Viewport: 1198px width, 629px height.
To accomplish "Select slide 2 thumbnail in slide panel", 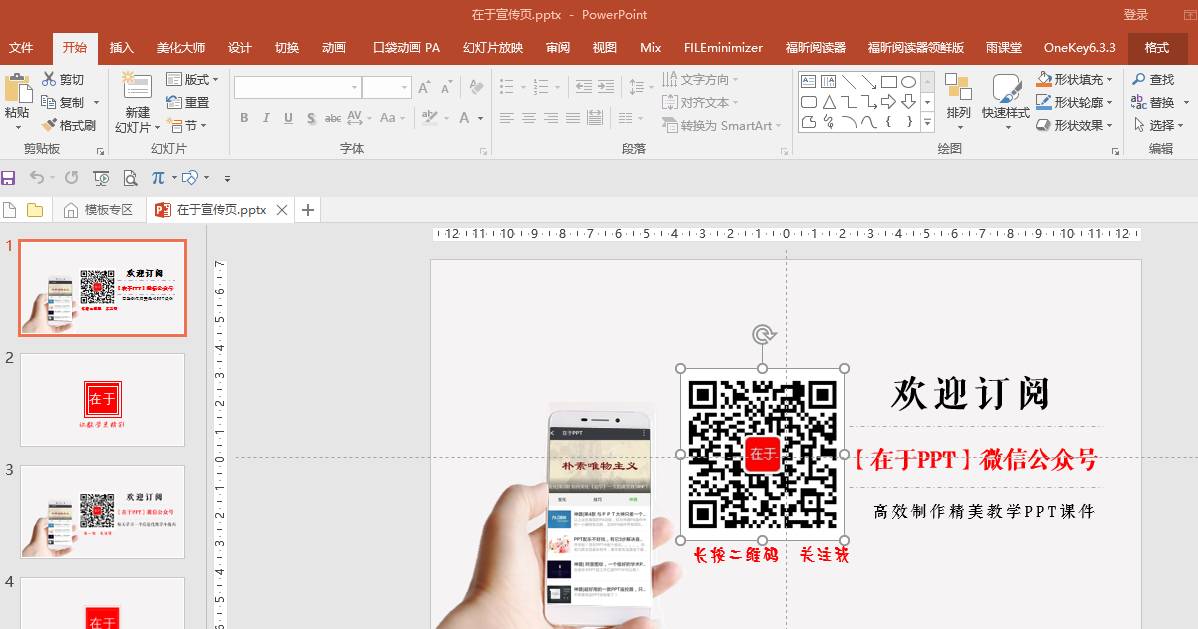I will [102, 399].
